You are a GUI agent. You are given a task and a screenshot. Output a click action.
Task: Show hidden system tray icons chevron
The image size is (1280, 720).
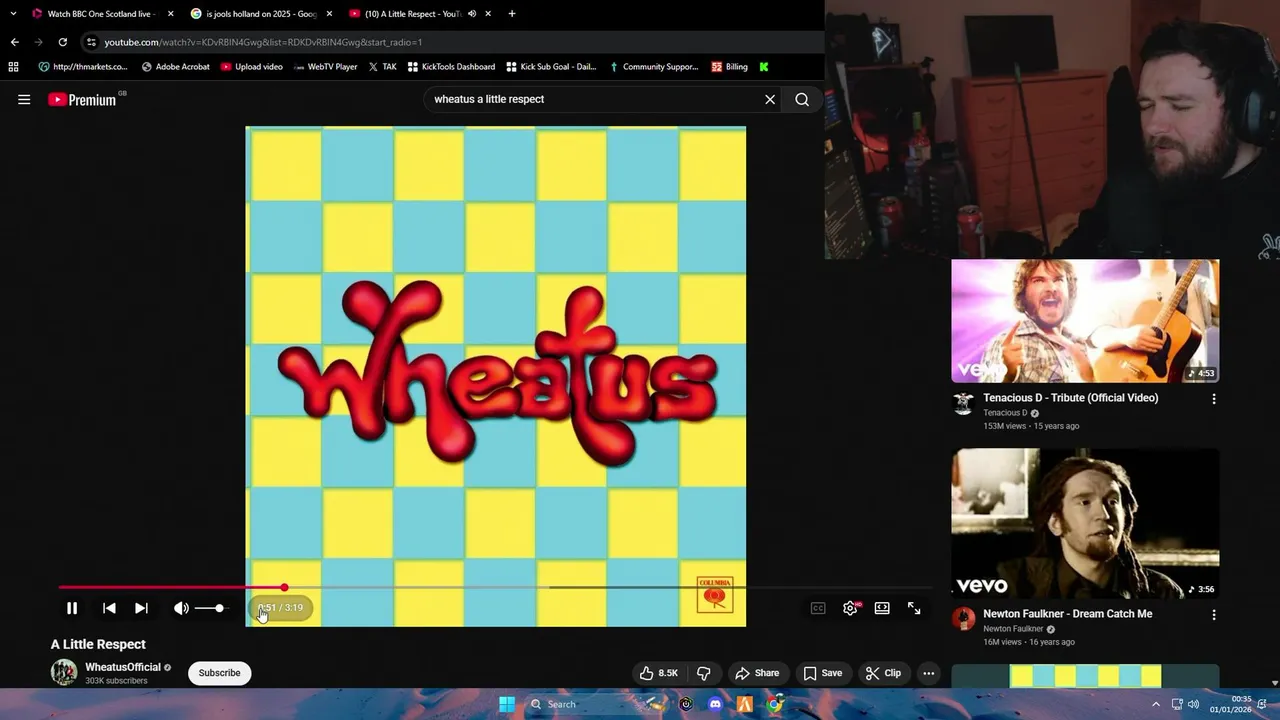(x=1156, y=704)
